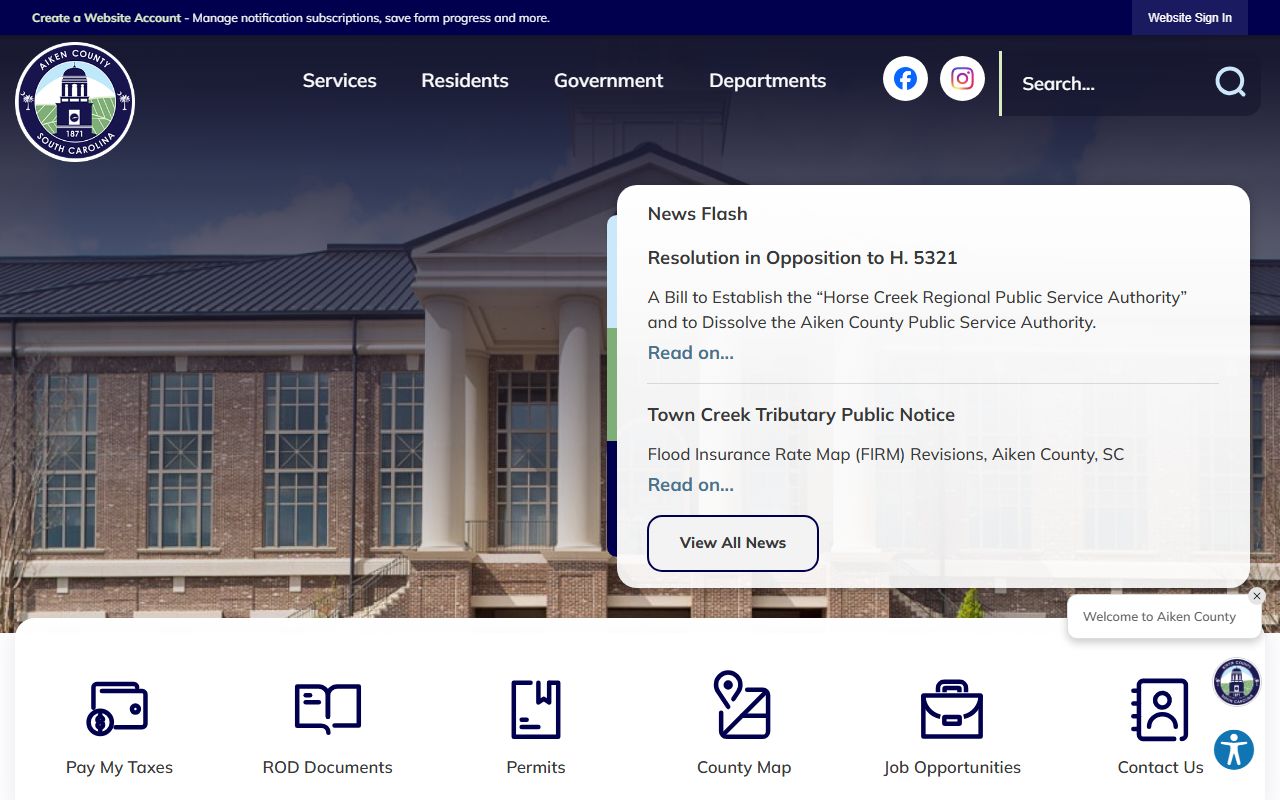Click the Permits label

pyautogui.click(x=536, y=768)
